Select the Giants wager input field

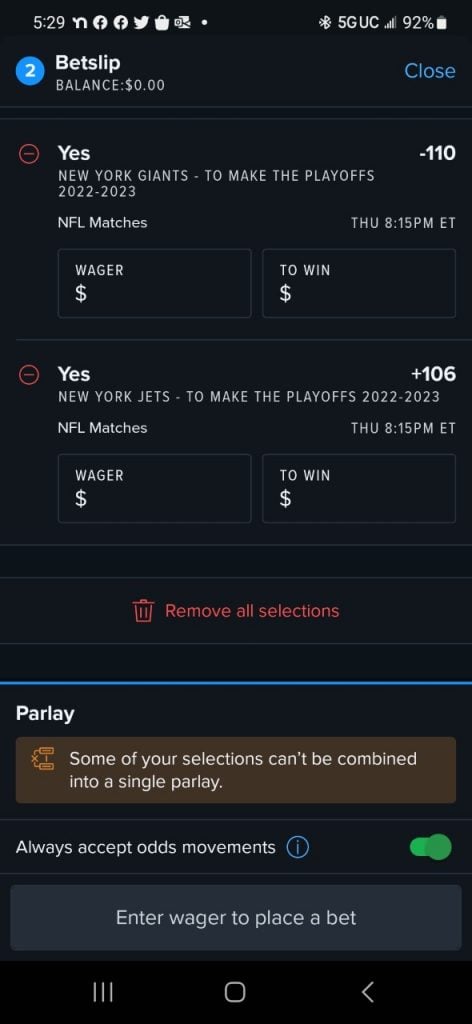coord(155,283)
